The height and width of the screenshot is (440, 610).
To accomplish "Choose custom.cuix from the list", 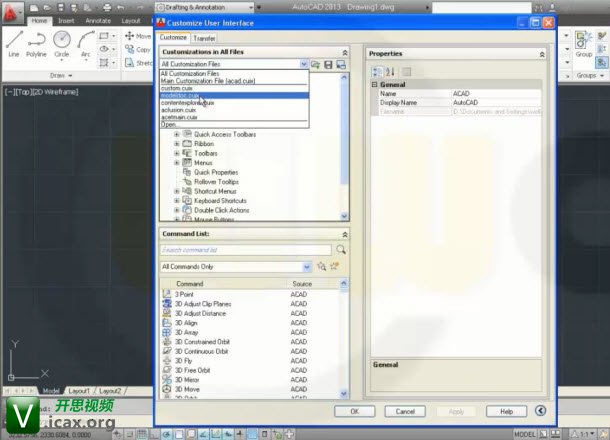I will point(234,88).
